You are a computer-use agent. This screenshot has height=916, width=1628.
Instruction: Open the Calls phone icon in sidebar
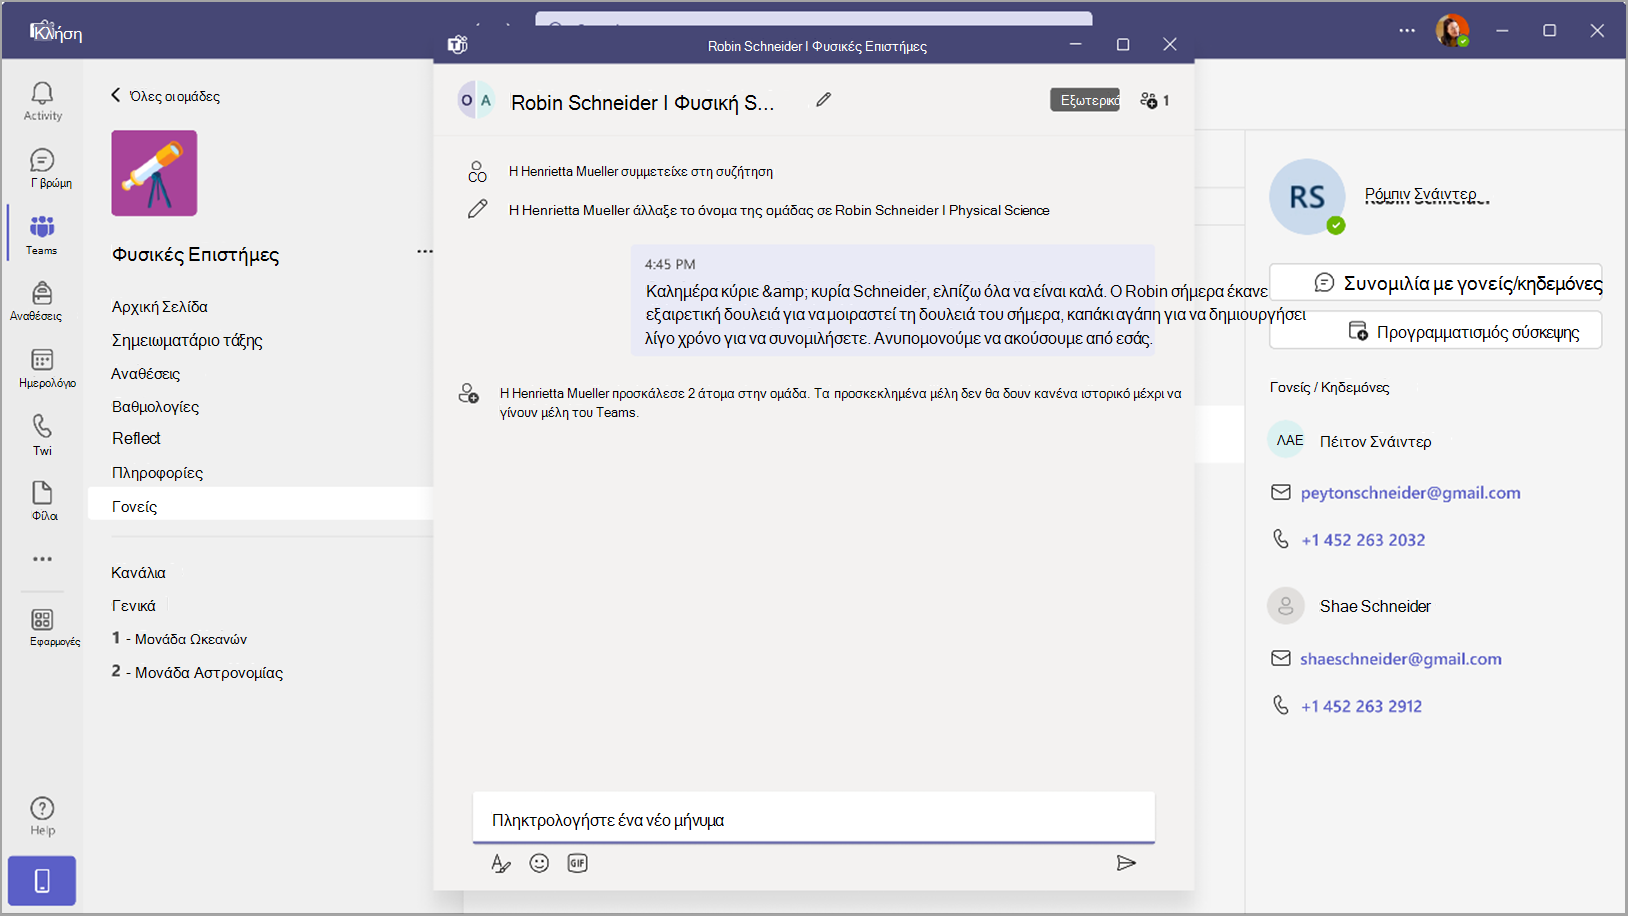pos(42,427)
